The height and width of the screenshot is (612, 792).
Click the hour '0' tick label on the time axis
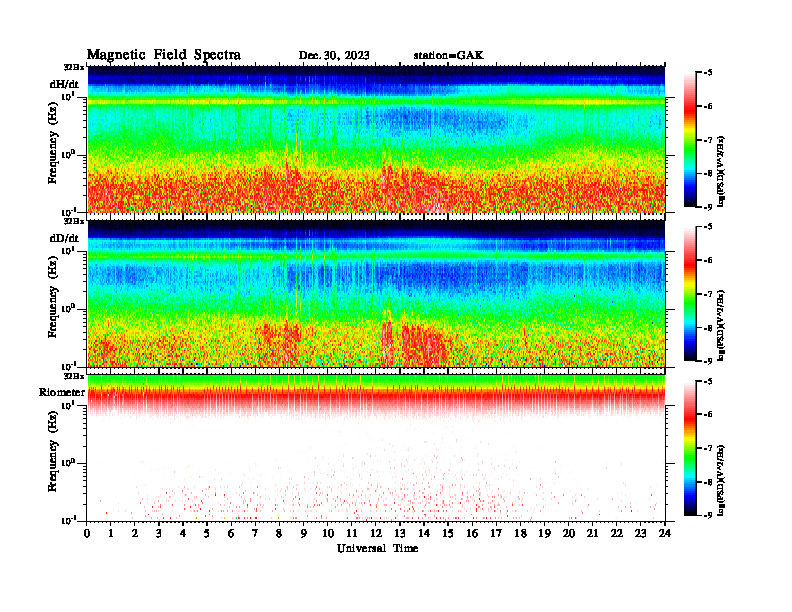point(87,534)
